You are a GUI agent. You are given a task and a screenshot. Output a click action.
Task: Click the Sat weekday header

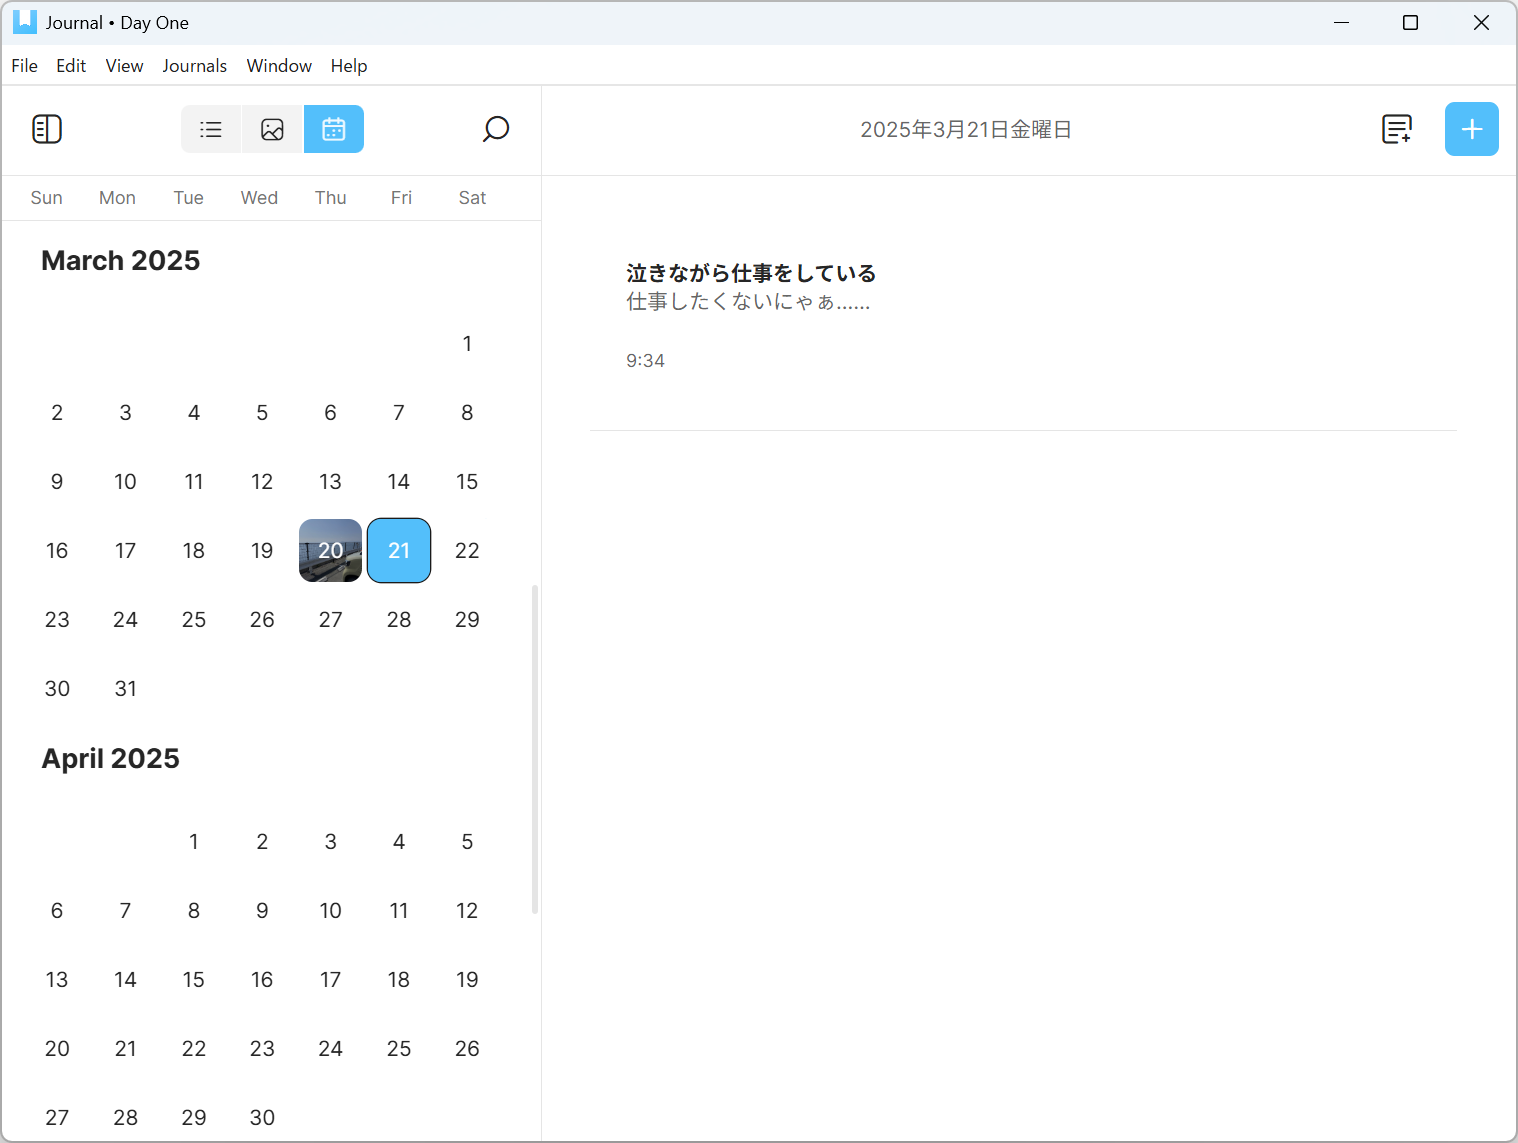click(x=472, y=198)
